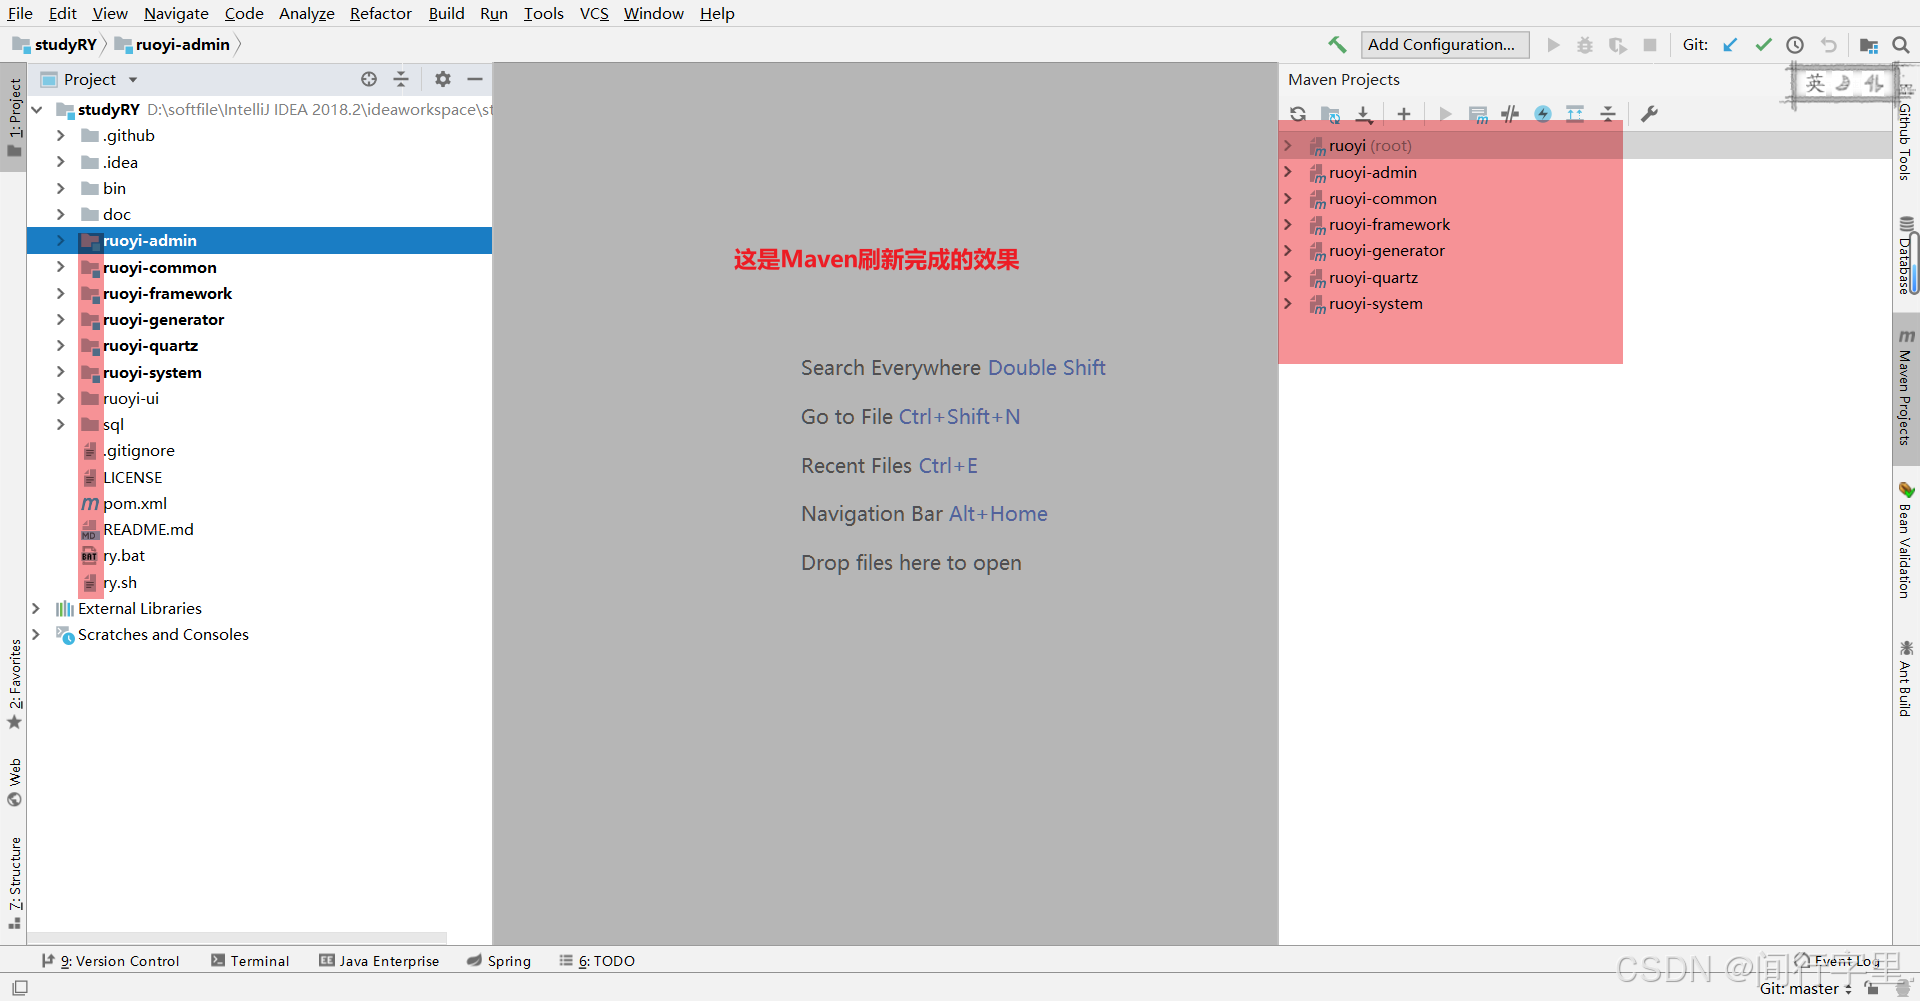
Task: Click the Build Project hammer icon
Action: [1337, 44]
